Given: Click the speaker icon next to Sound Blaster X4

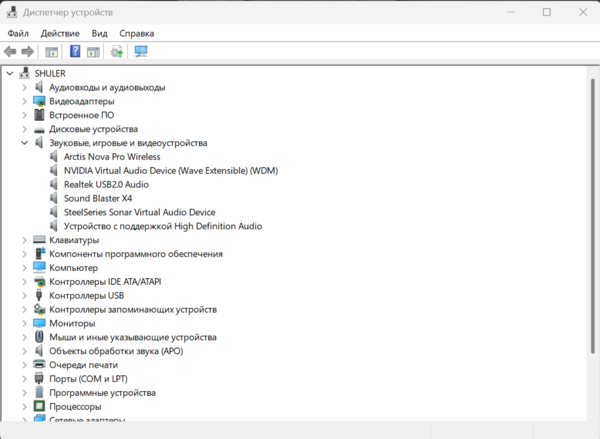Looking at the screenshot, I should (54, 198).
